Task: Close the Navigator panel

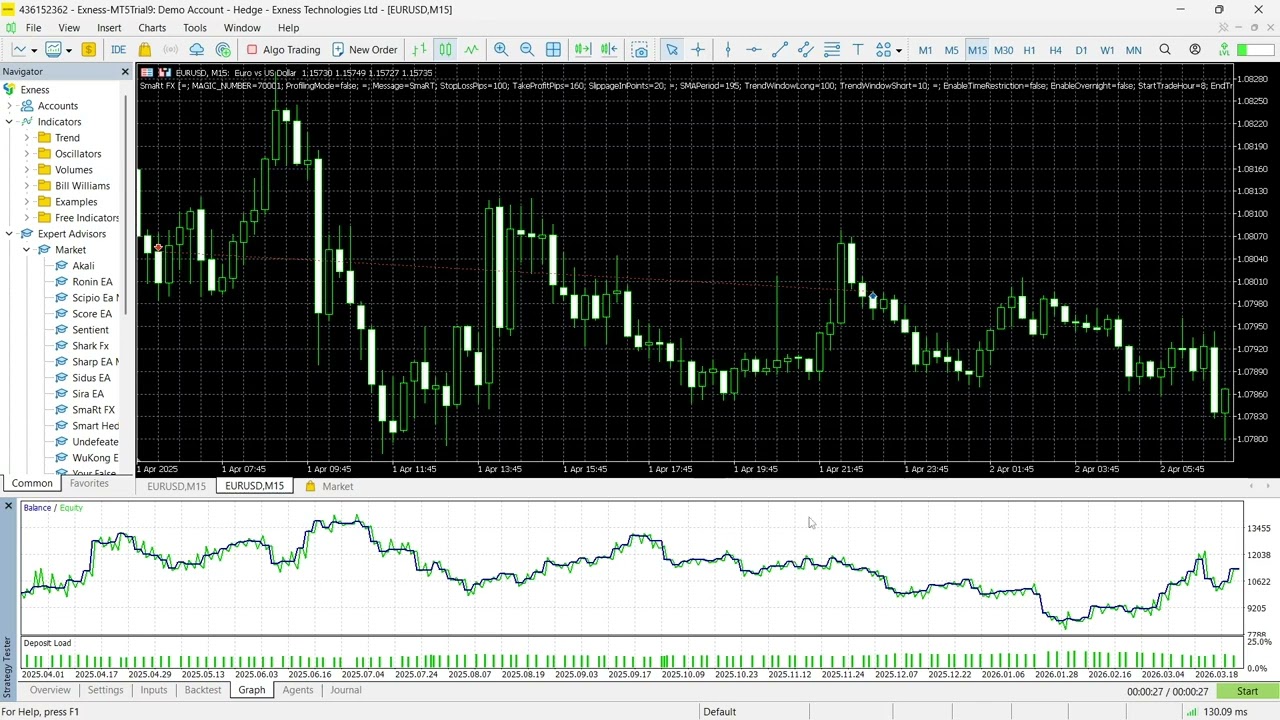Action: coord(125,72)
